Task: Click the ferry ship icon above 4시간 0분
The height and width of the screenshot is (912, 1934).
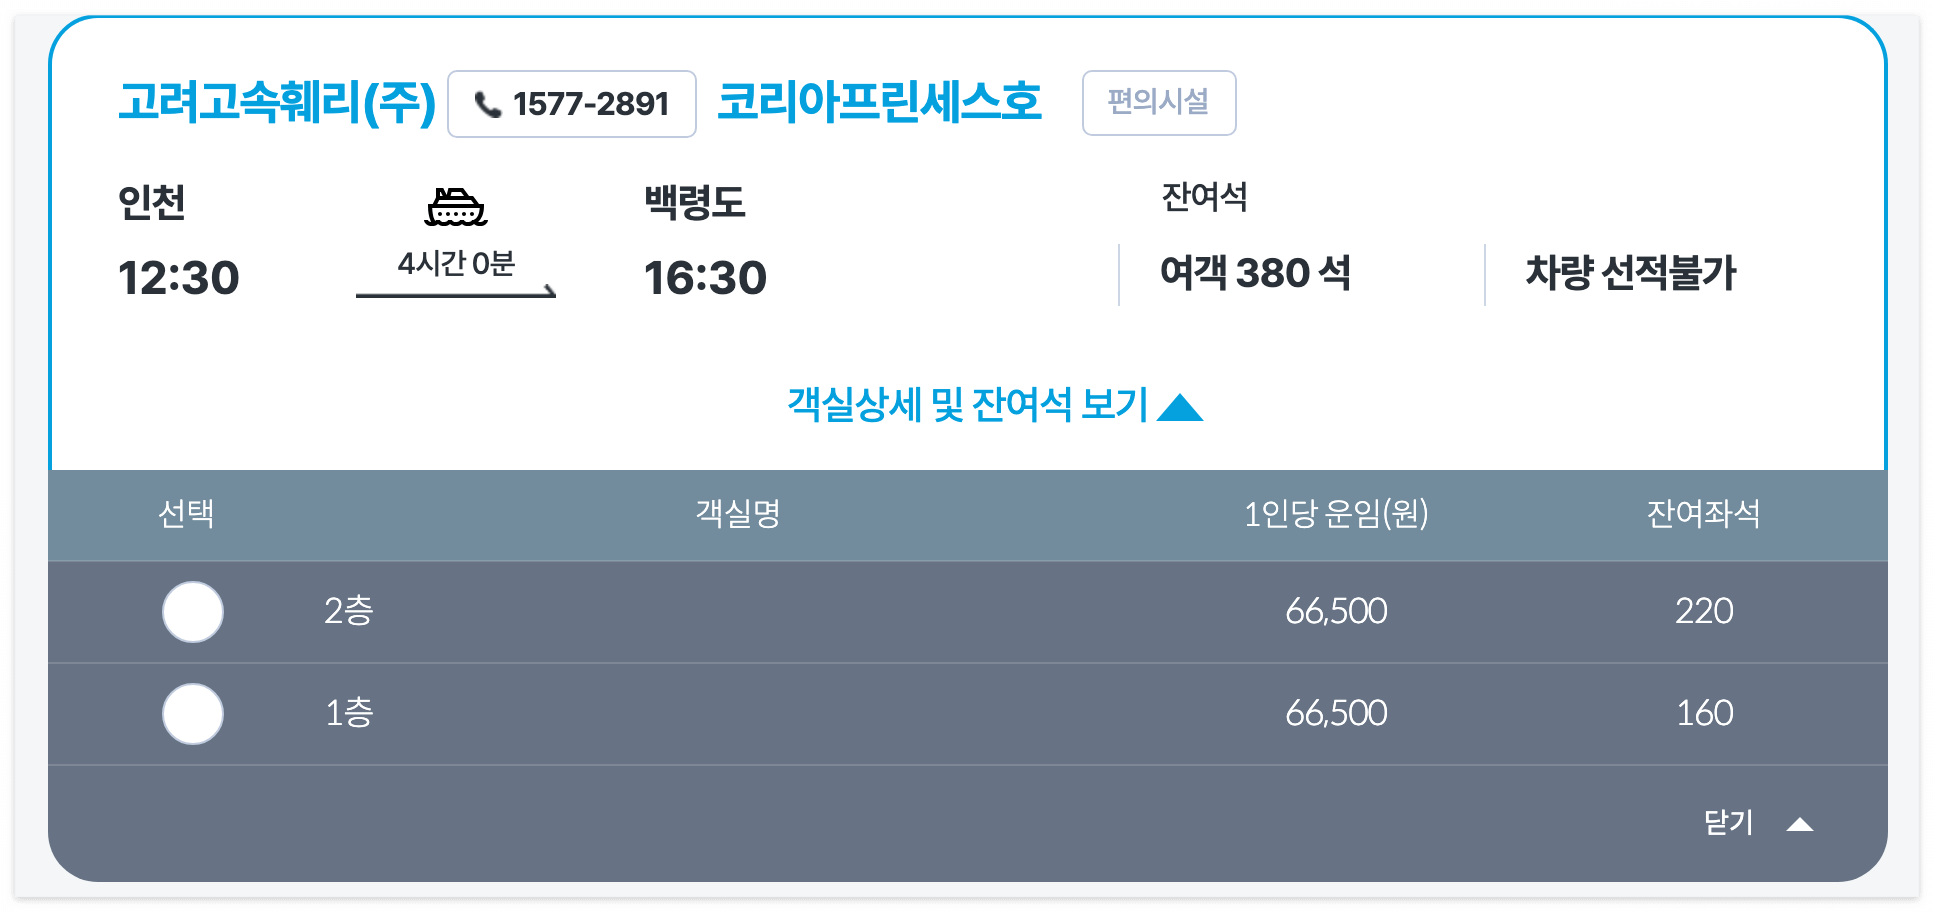Action: pyautogui.click(x=456, y=207)
